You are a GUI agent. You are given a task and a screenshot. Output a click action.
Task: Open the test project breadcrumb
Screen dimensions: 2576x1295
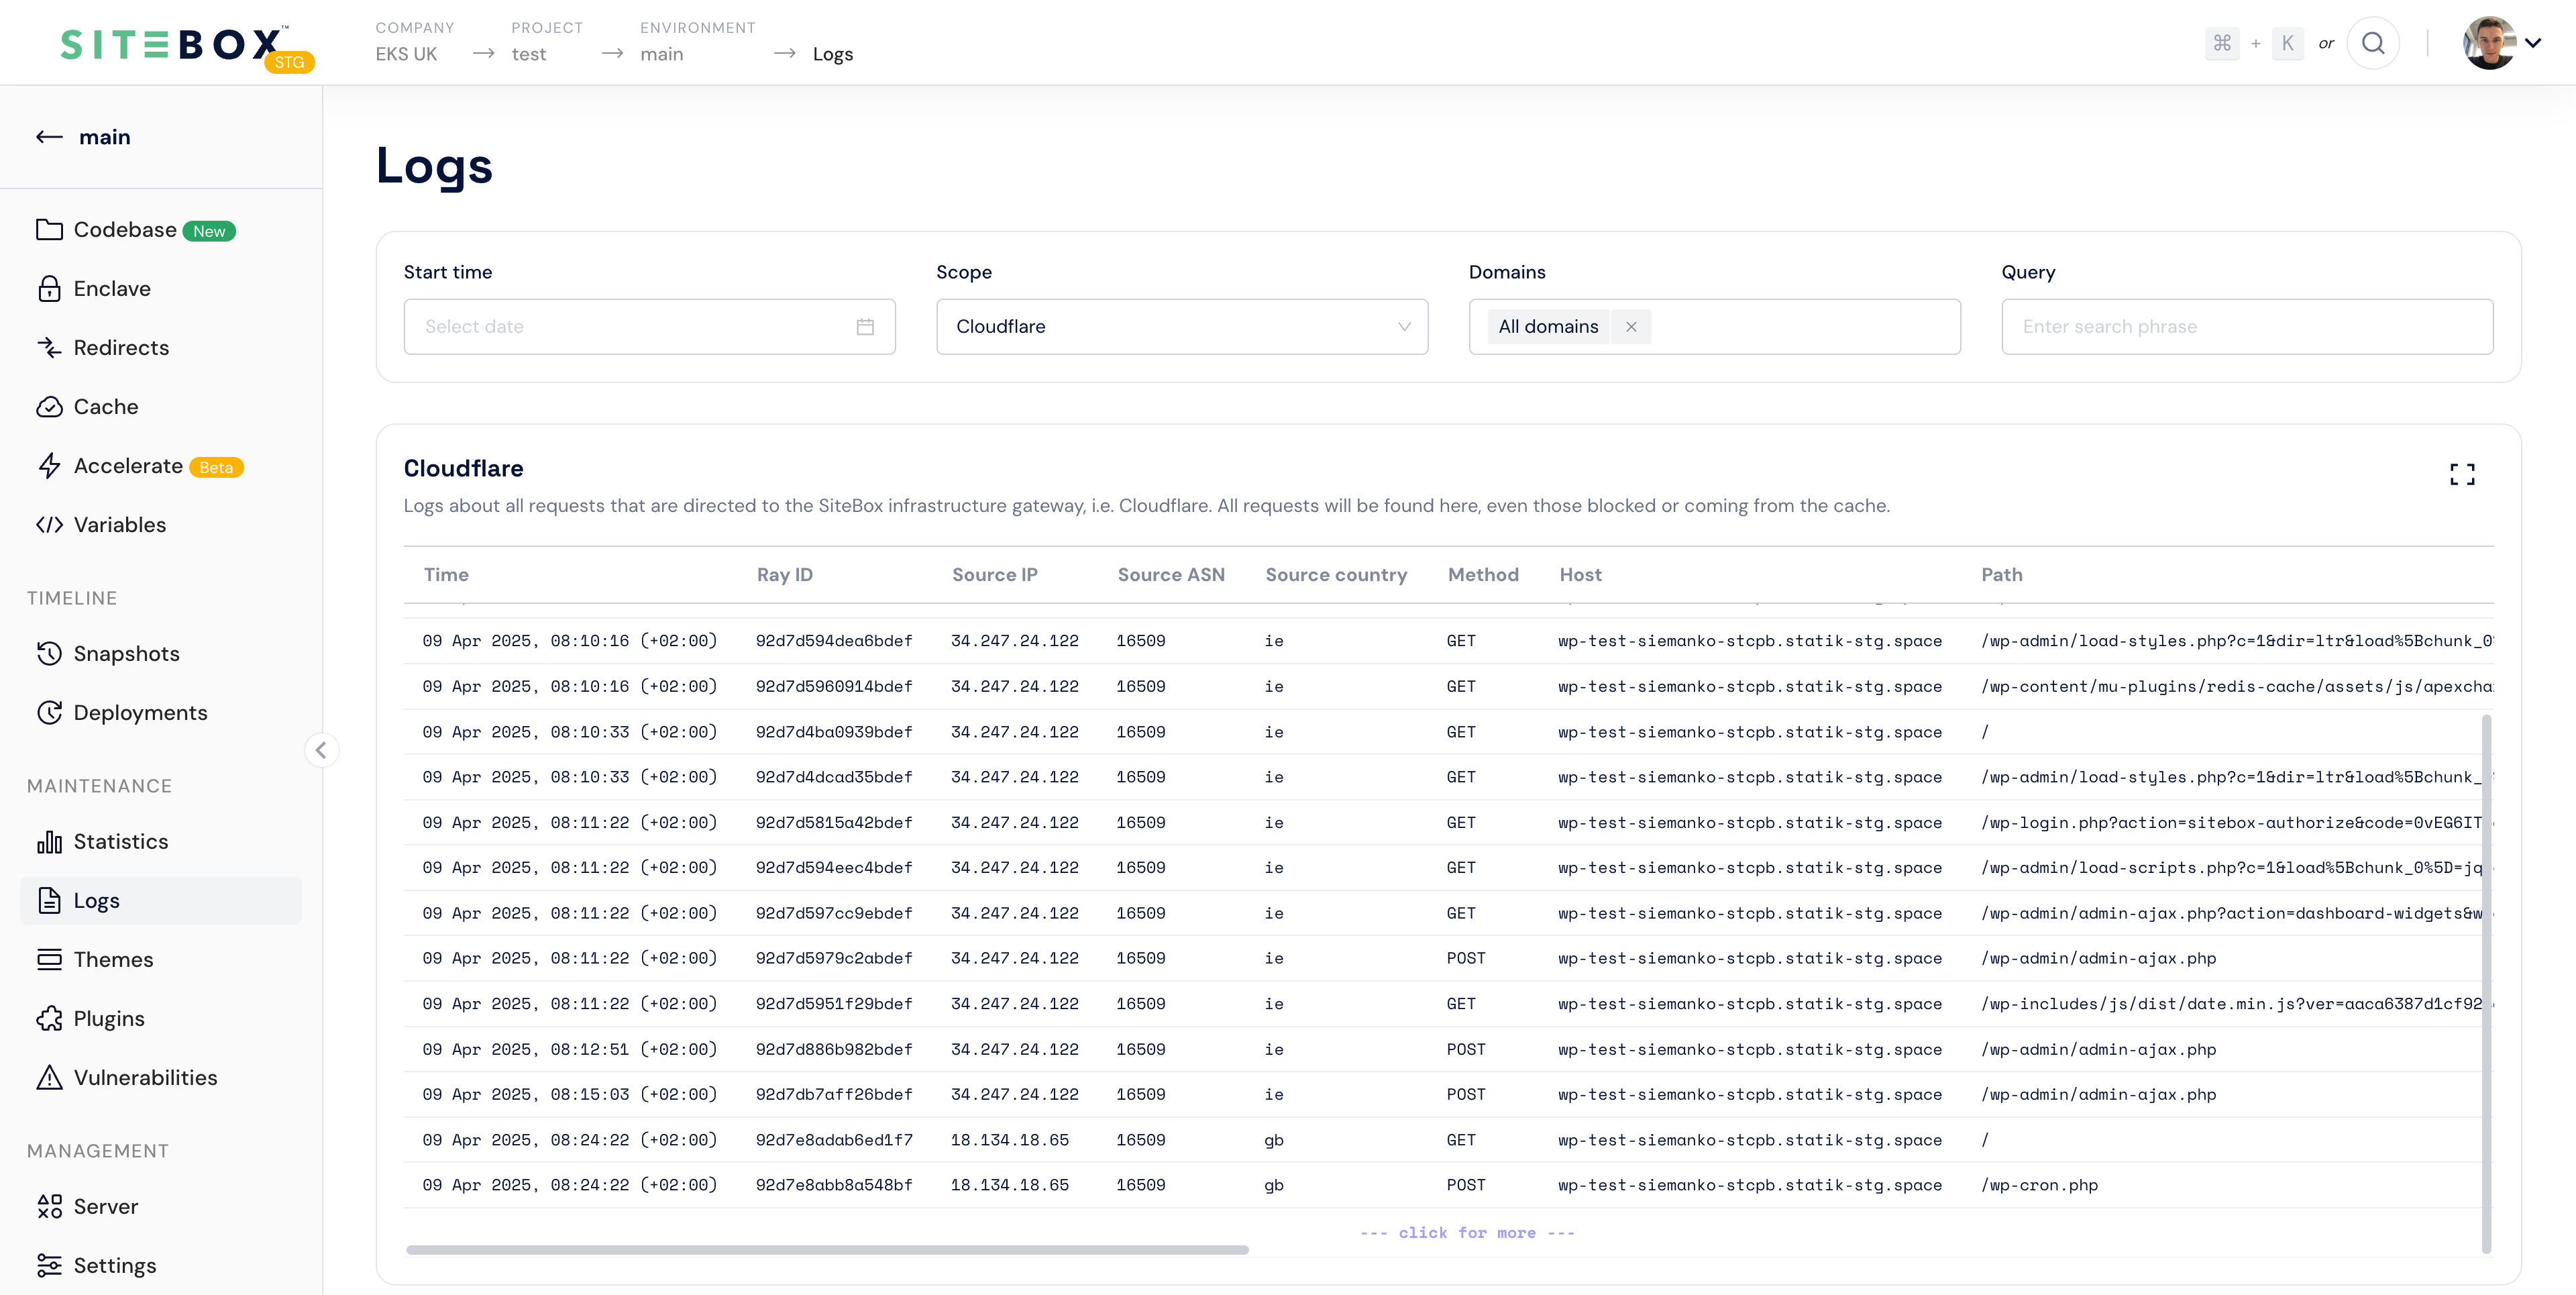coord(529,54)
